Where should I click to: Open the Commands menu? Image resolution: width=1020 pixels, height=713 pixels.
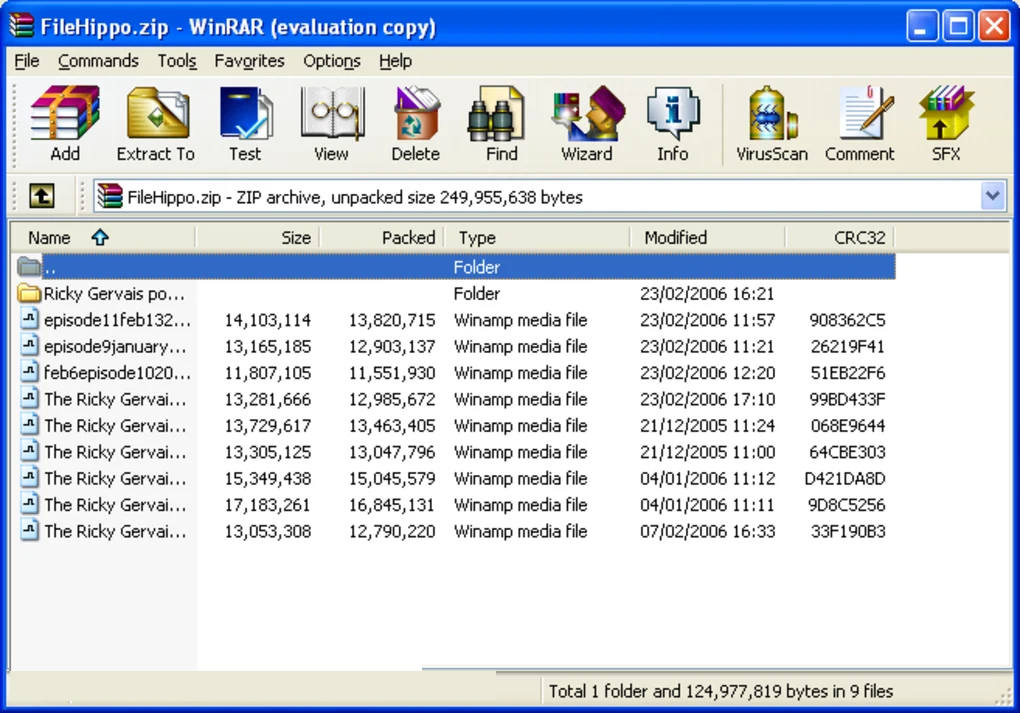pos(98,61)
